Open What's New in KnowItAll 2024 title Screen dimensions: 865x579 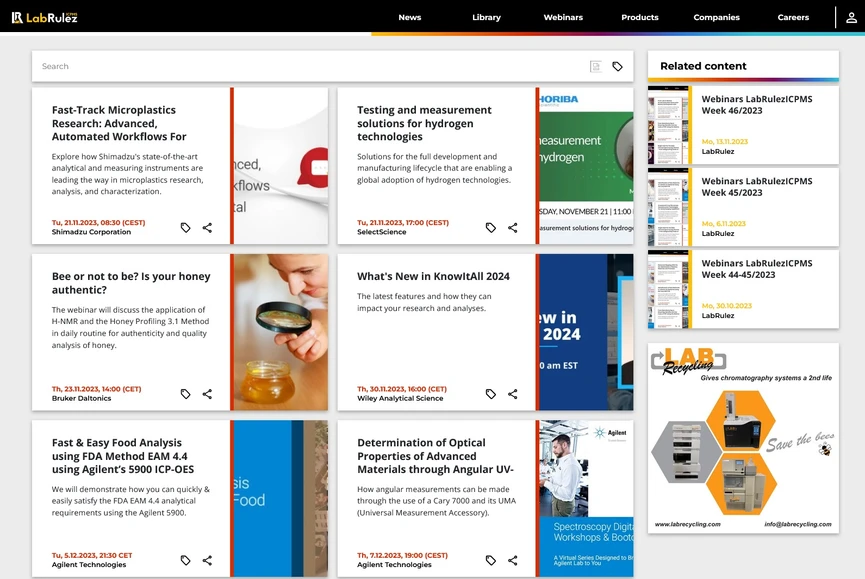(x=433, y=276)
